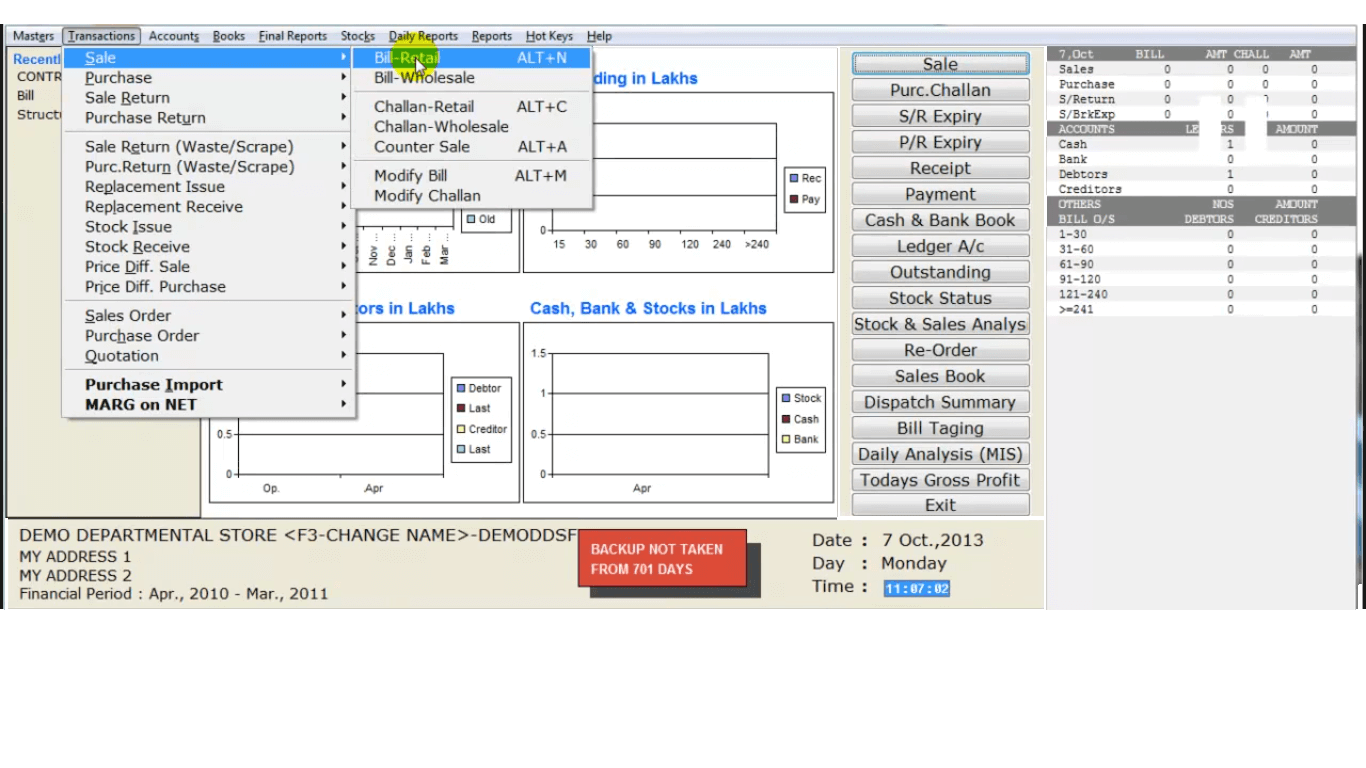
Task: Show the Stock Status report button
Action: (940, 298)
